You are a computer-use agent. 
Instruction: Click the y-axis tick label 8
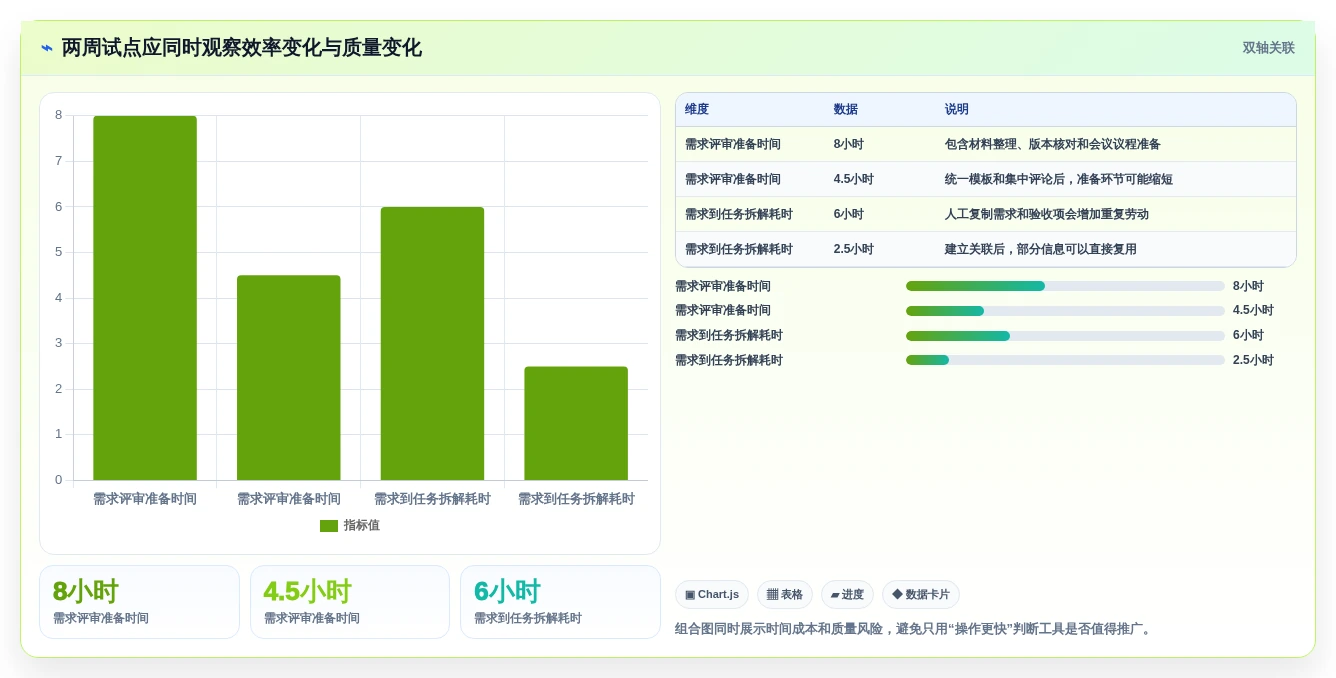click(58, 115)
